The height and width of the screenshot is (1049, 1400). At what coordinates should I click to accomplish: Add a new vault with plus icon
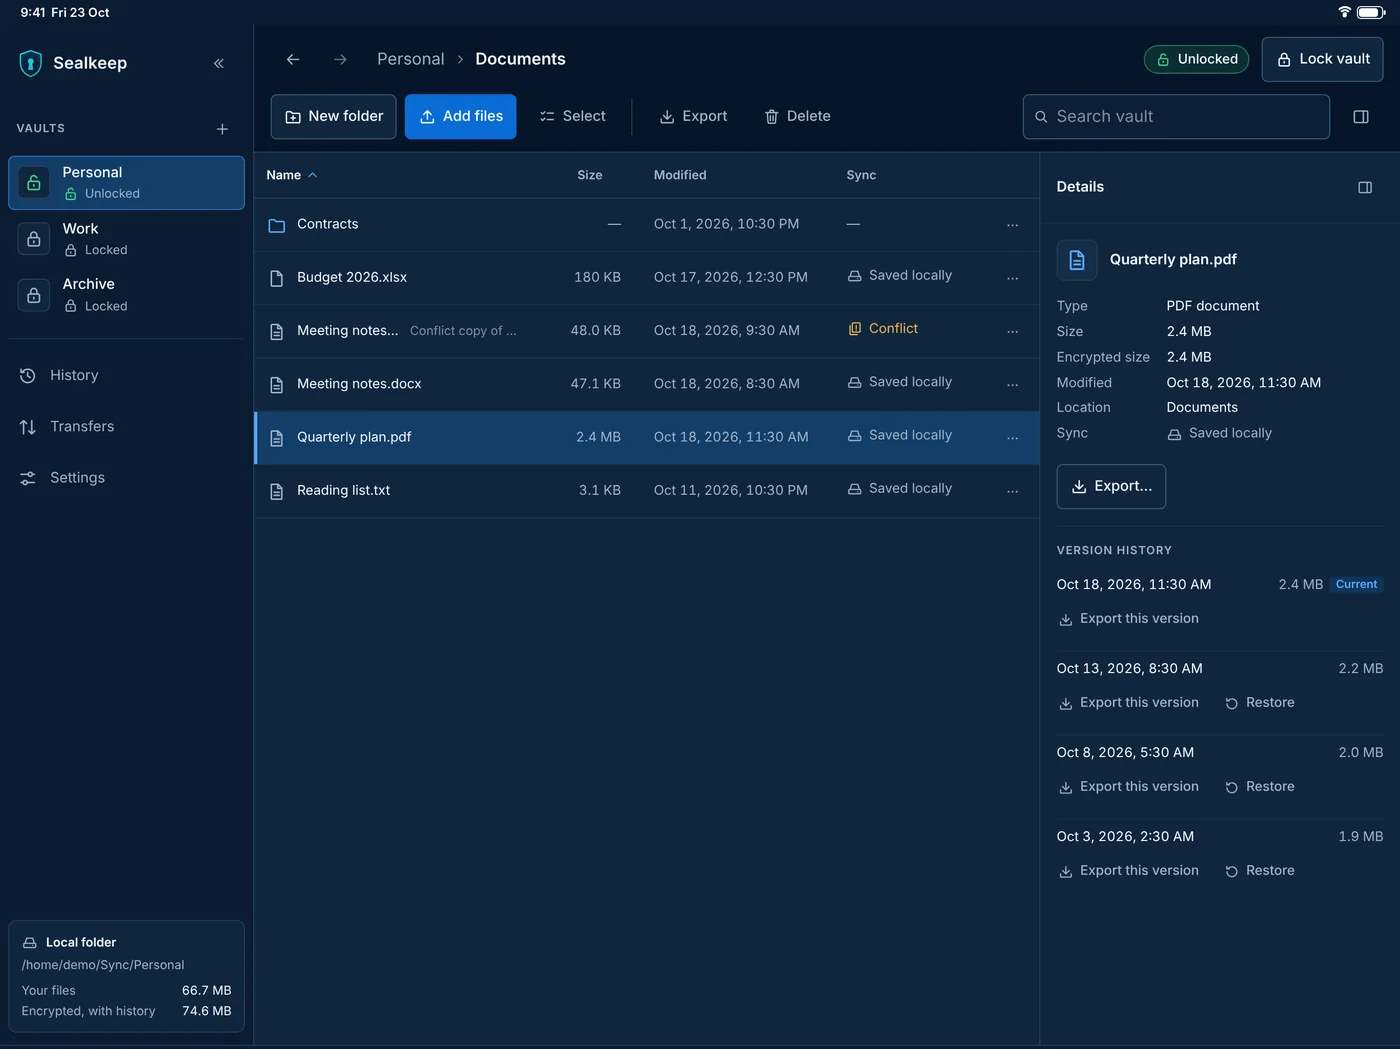tap(222, 129)
